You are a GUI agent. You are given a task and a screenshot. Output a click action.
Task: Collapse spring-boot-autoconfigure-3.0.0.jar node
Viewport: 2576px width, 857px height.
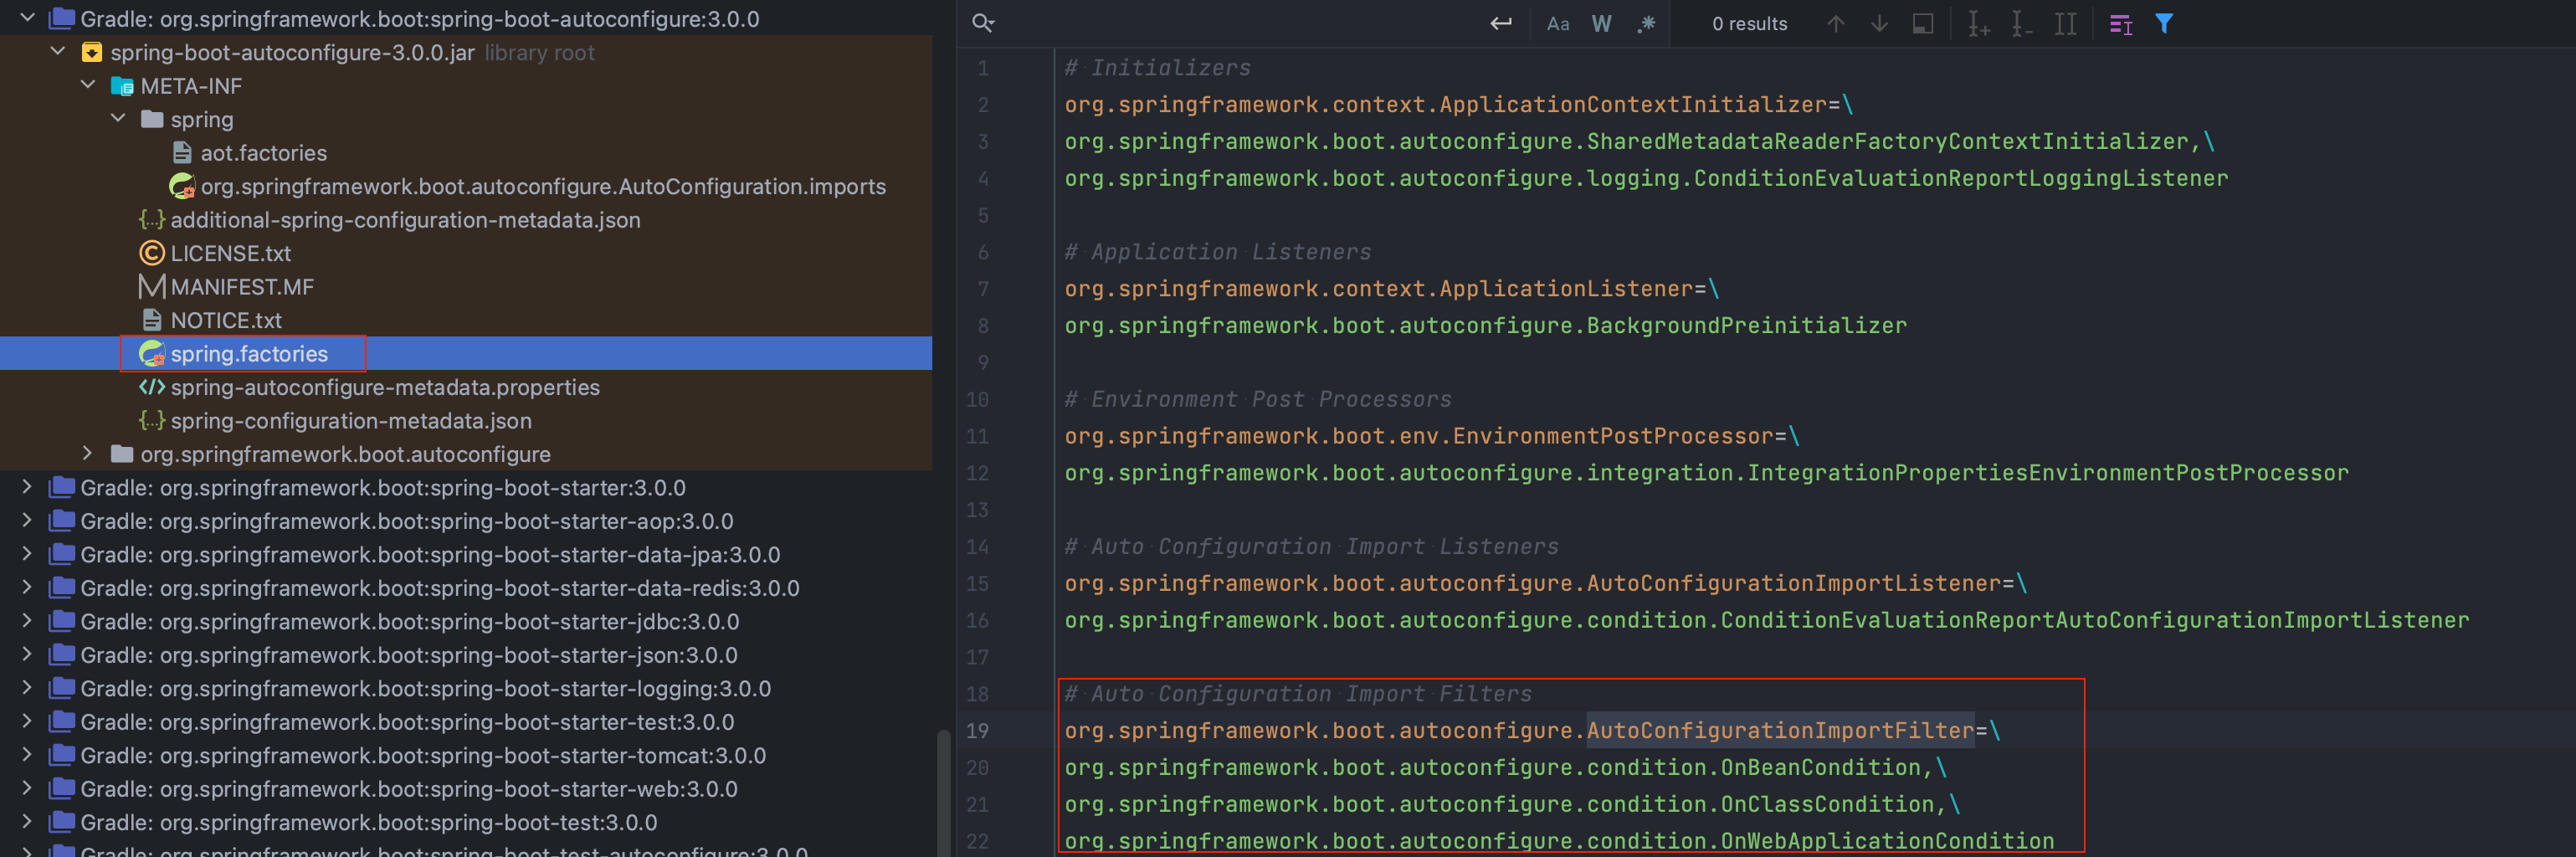pos(58,51)
